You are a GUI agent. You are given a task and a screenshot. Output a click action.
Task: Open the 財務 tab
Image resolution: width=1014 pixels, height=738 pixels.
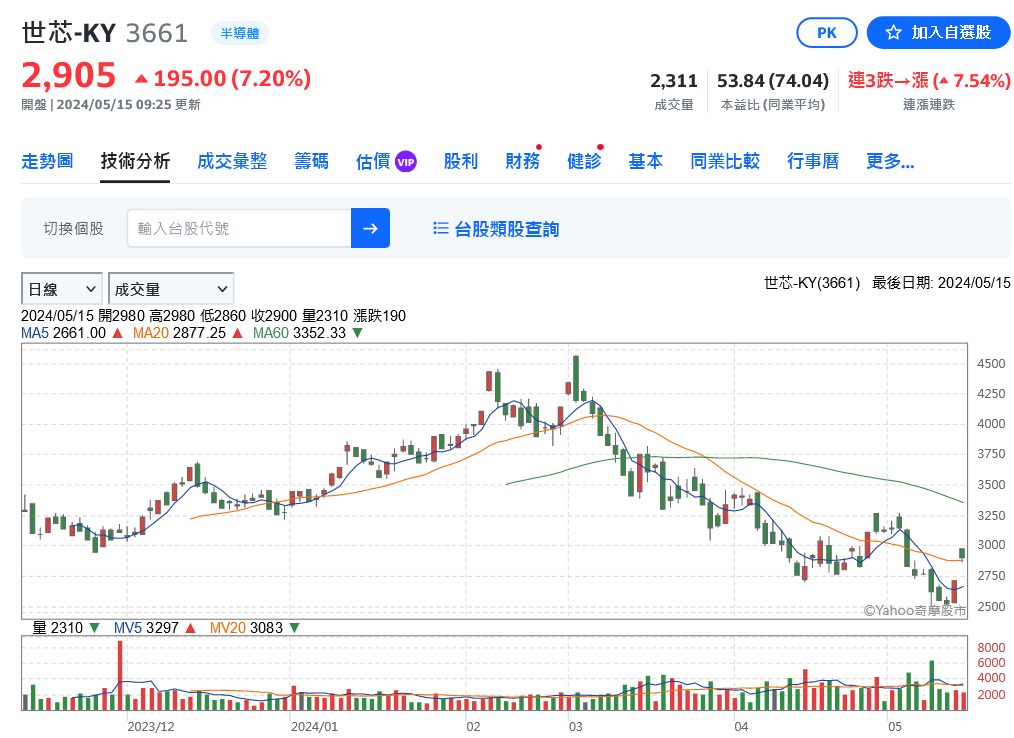click(x=523, y=161)
